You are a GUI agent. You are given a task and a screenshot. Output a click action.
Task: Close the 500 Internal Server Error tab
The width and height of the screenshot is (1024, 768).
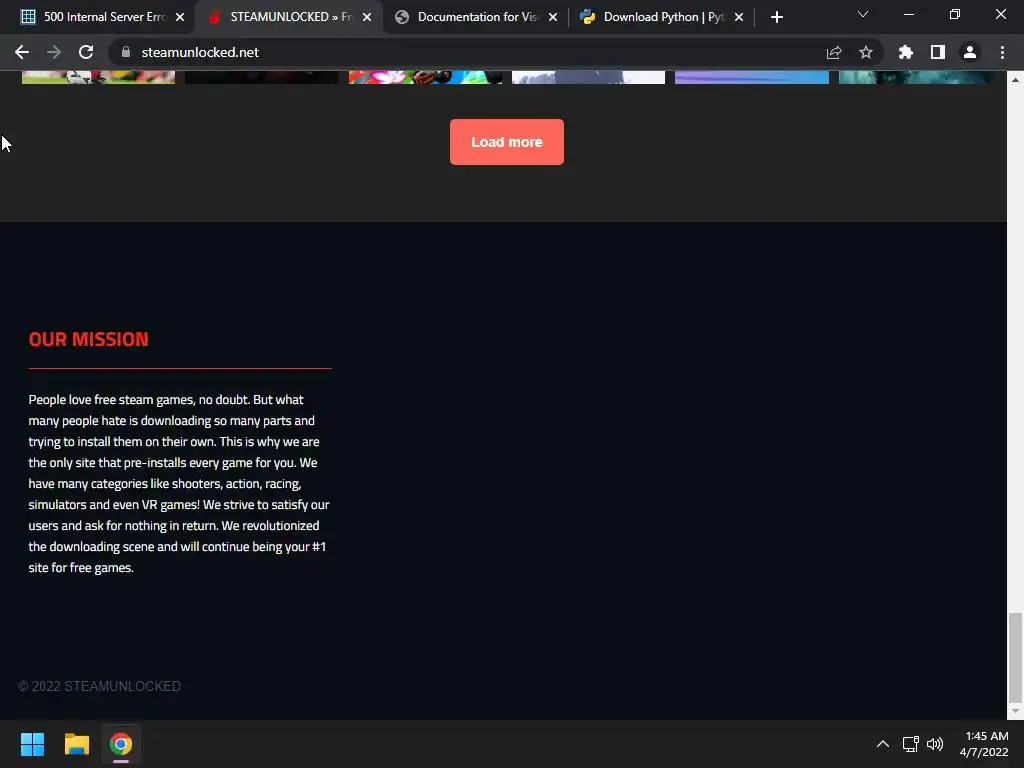(x=180, y=17)
